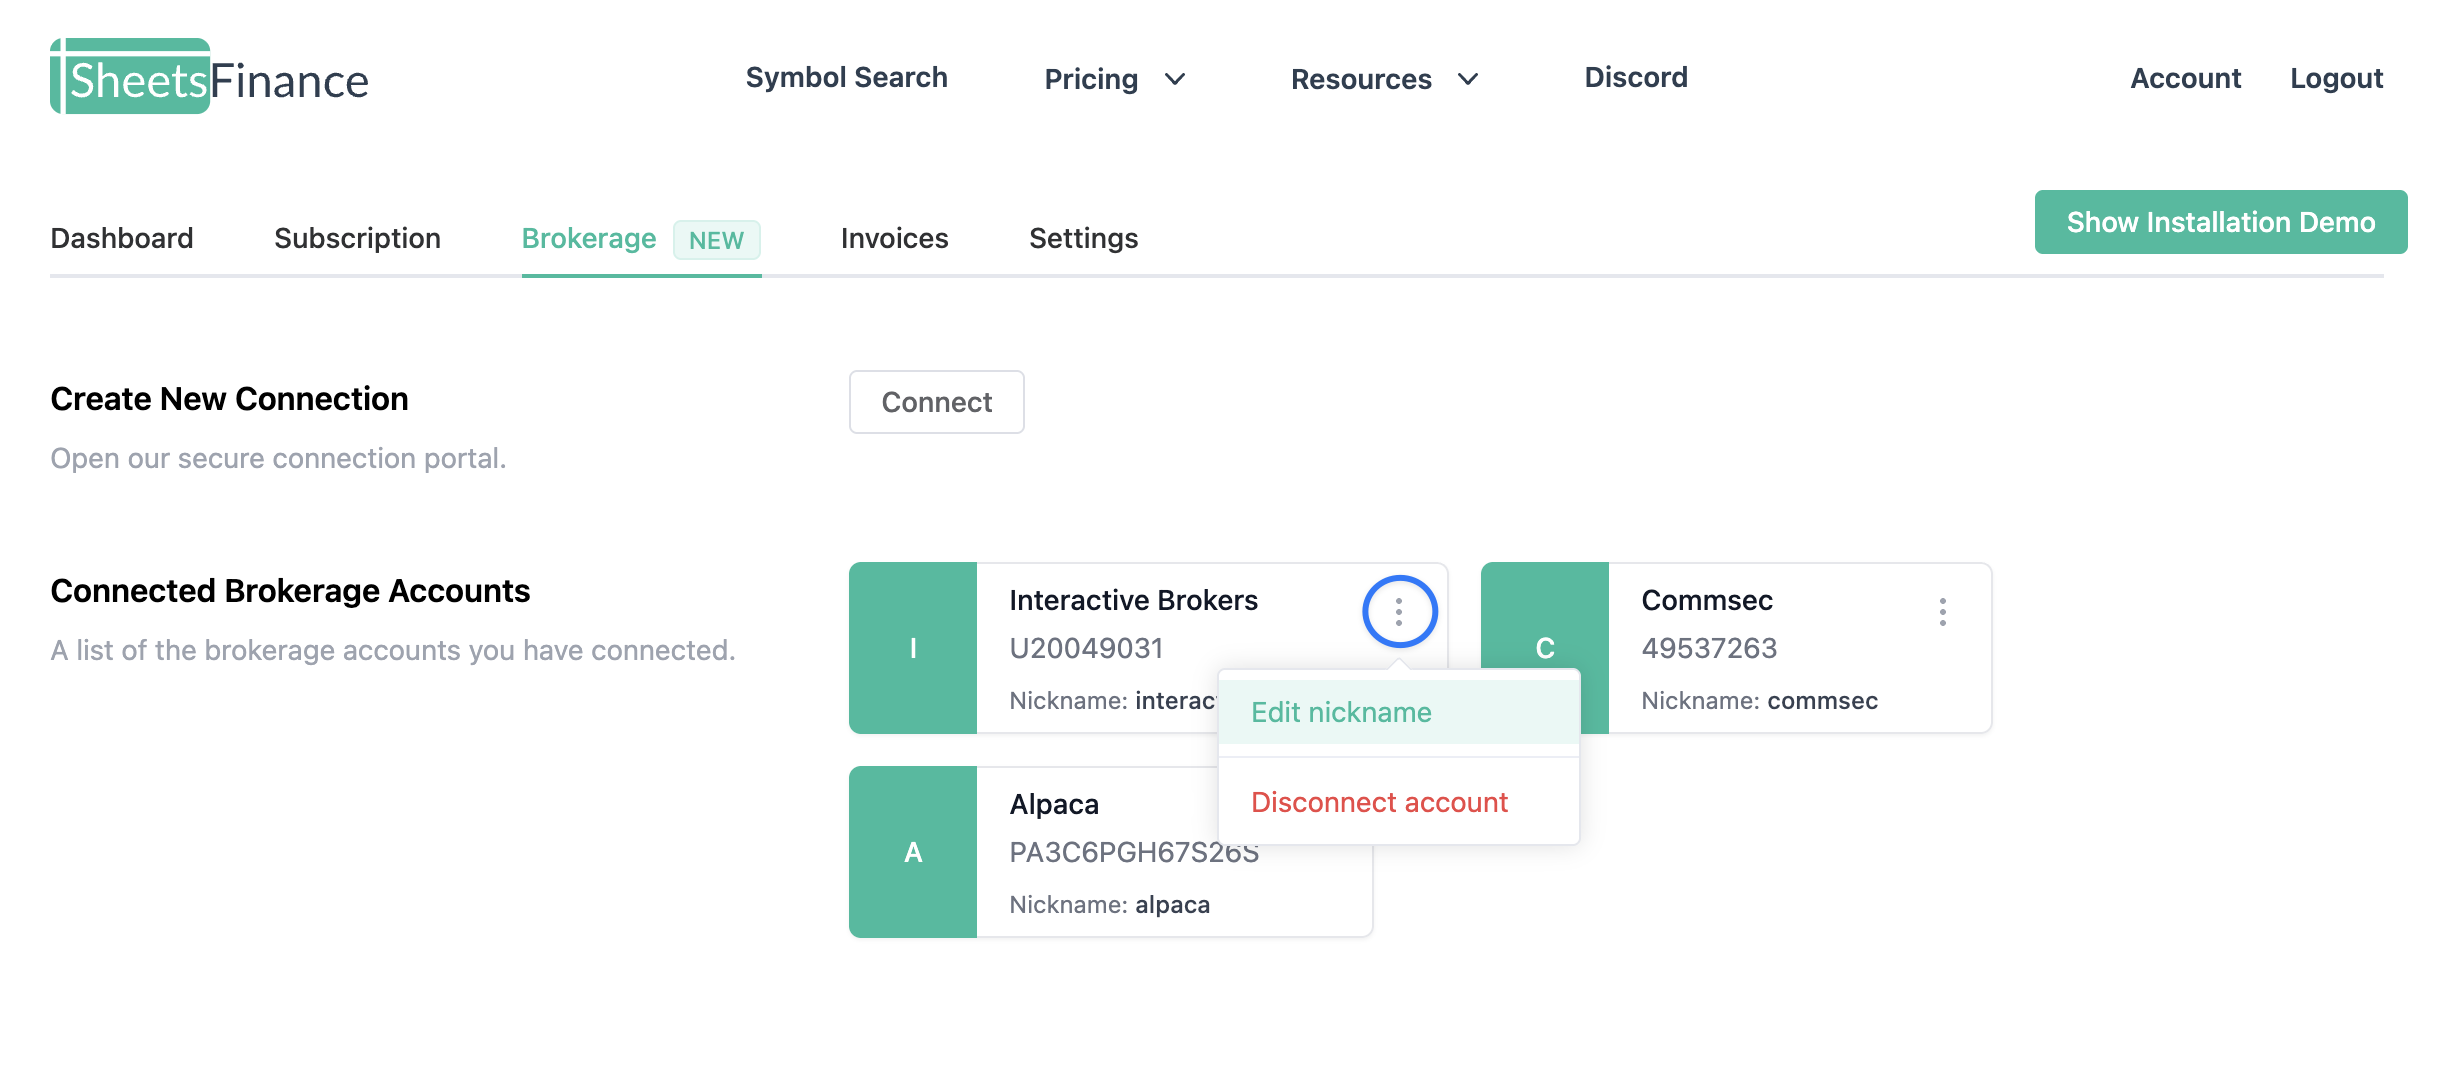Click the Alpaca account name
This screenshot has height=1082, width=2438.
[x=1054, y=804]
